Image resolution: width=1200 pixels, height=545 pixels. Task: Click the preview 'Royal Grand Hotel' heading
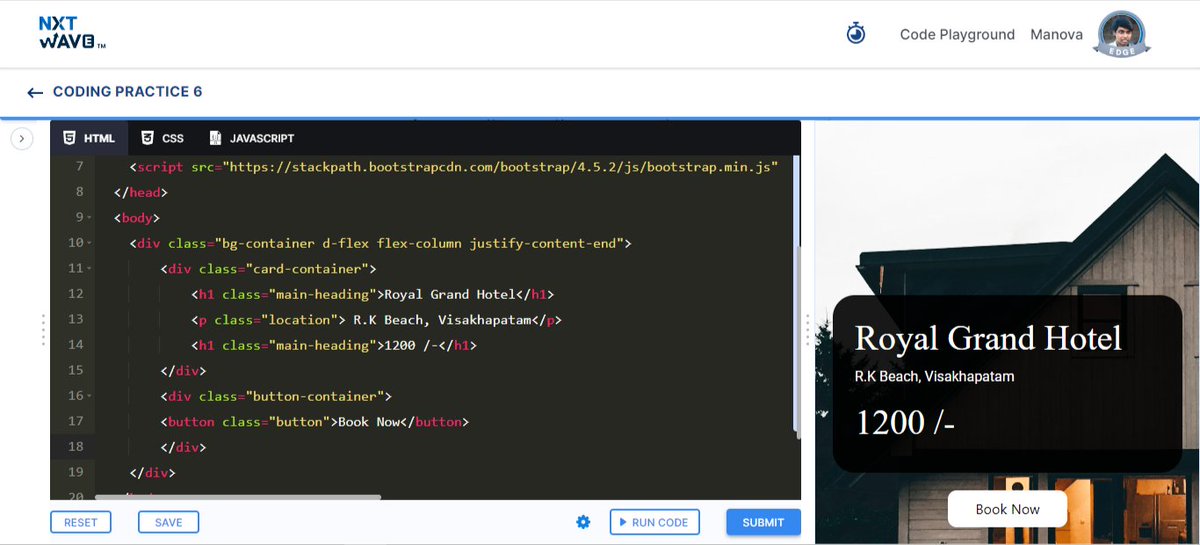(x=988, y=338)
